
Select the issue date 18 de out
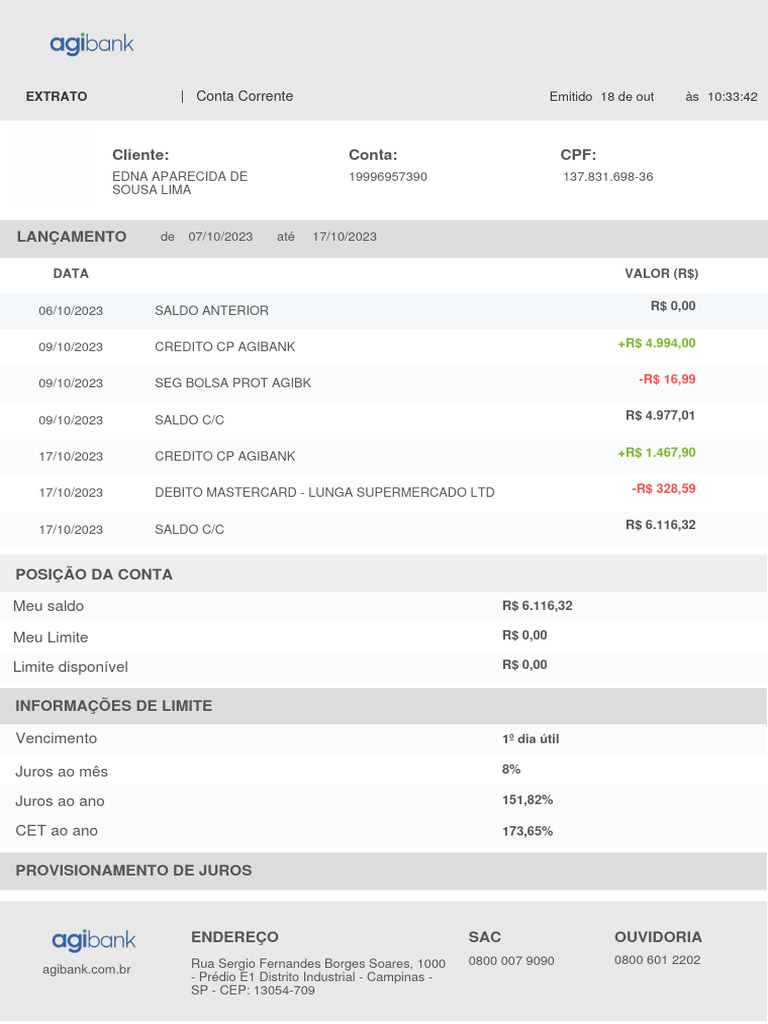click(x=627, y=97)
